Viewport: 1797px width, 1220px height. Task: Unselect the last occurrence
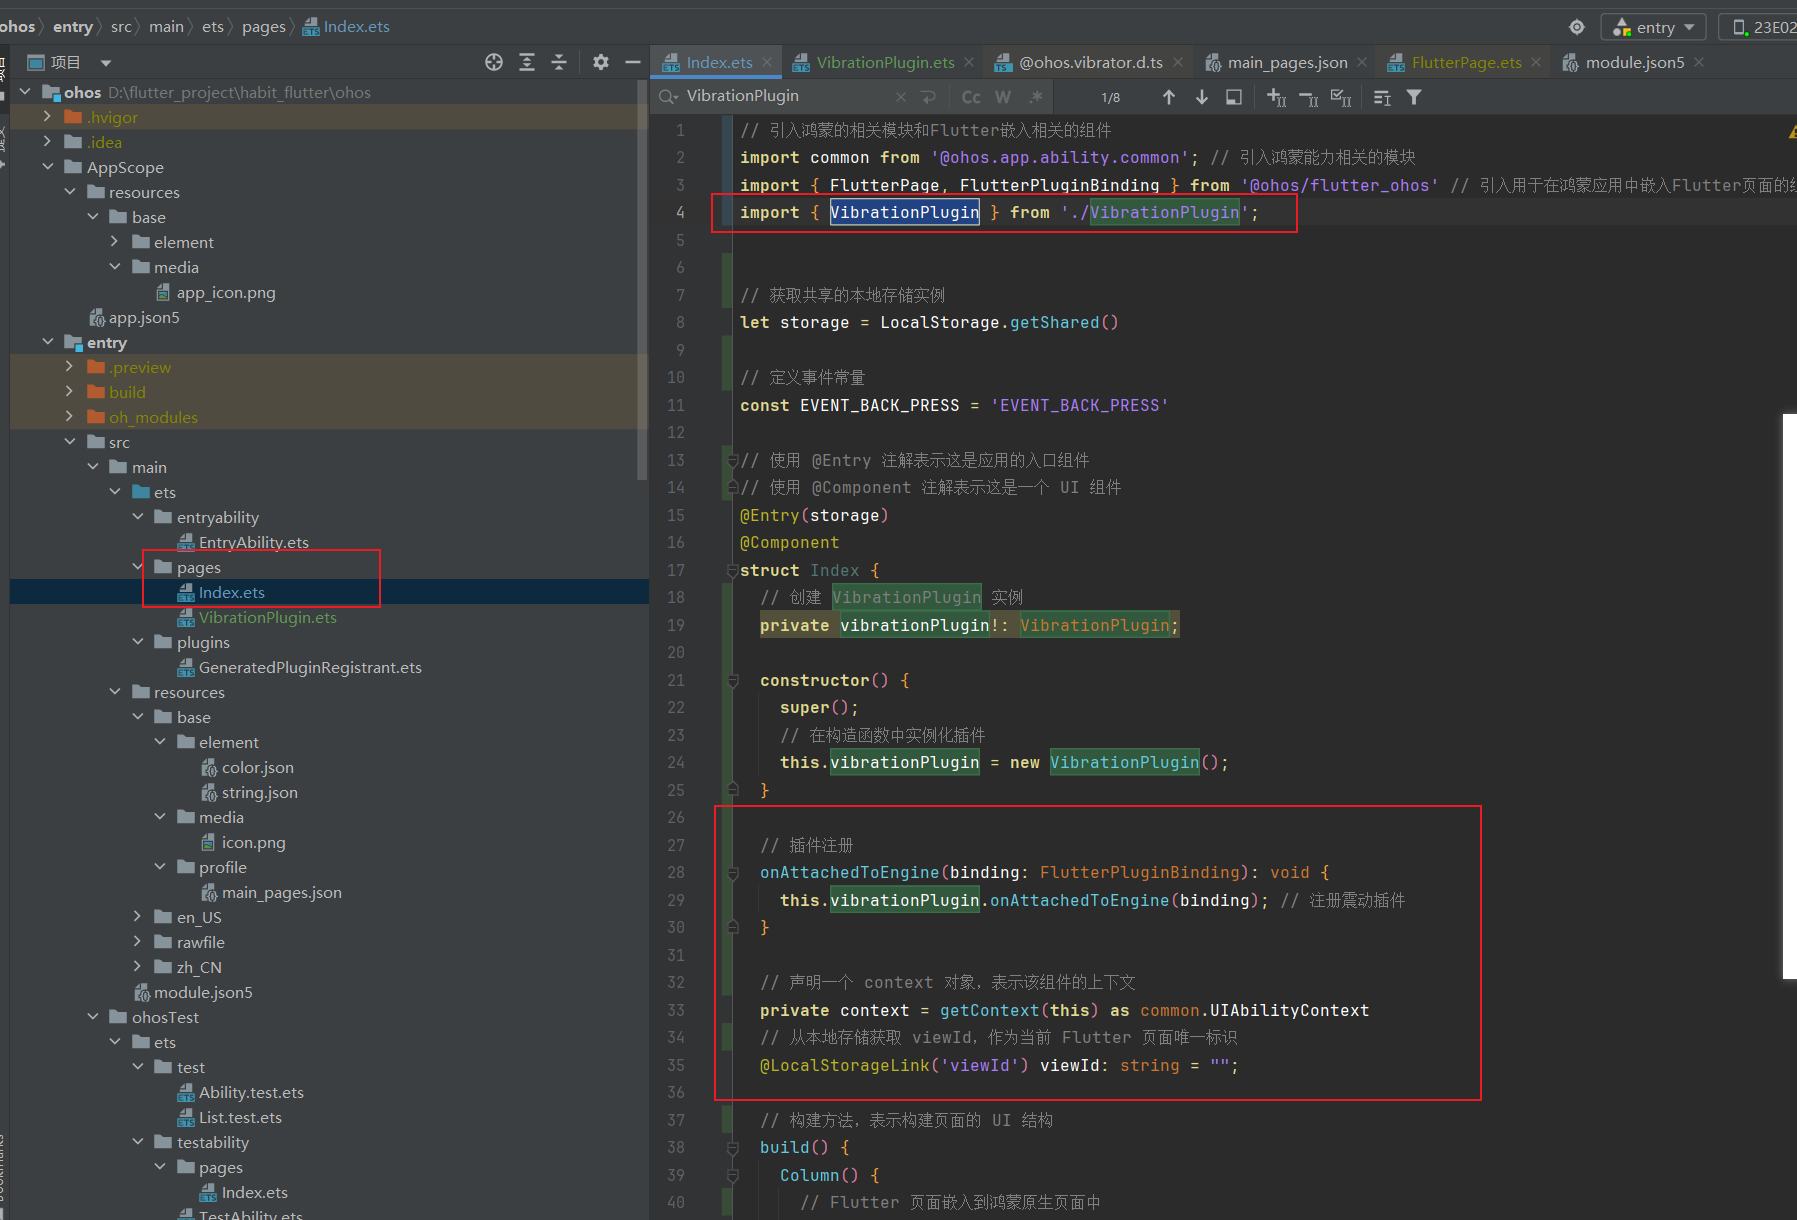click(1309, 97)
